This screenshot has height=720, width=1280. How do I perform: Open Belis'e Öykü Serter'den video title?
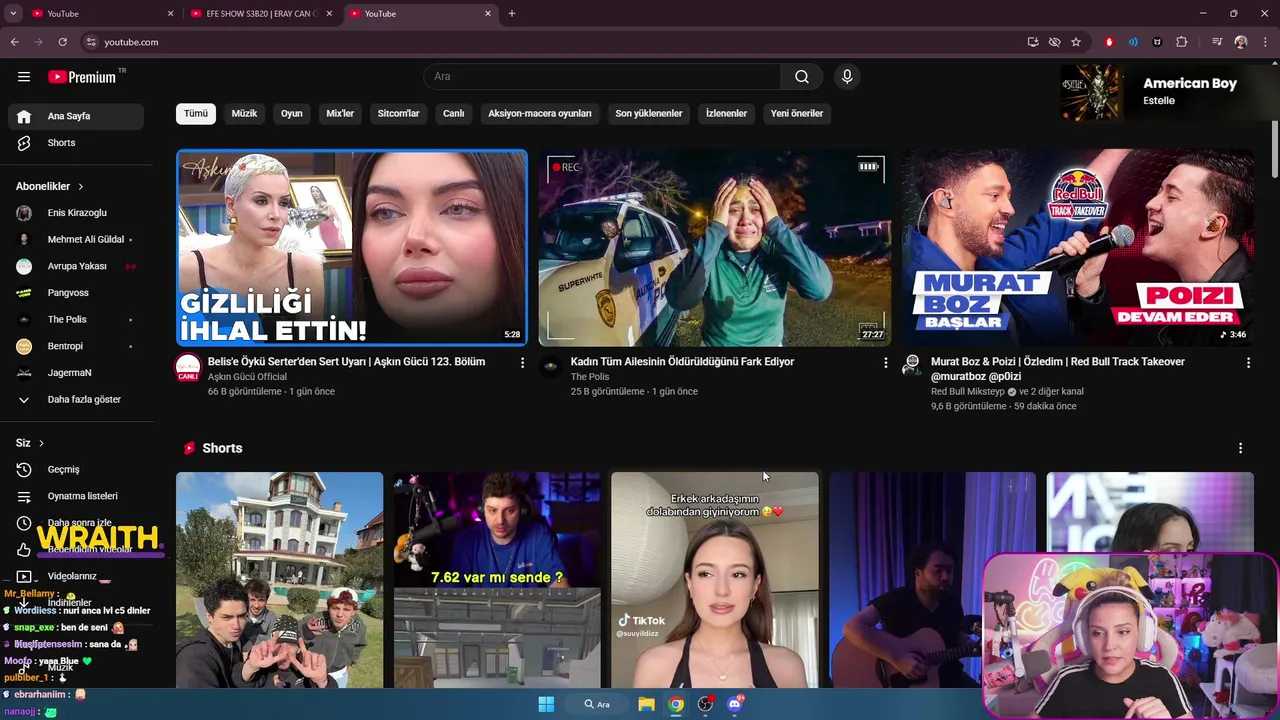(x=346, y=362)
